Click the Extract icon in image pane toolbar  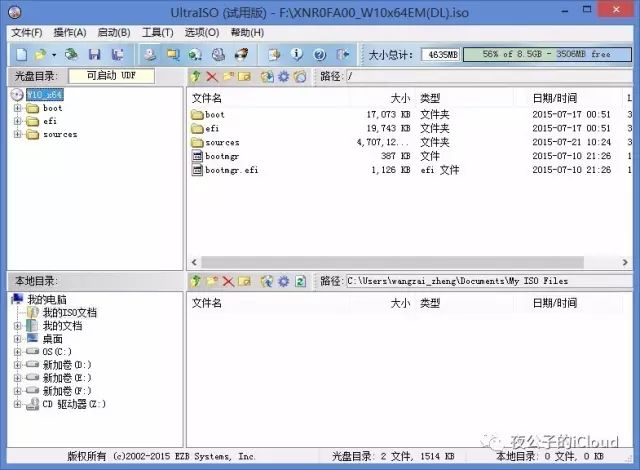(x=267, y=76)
